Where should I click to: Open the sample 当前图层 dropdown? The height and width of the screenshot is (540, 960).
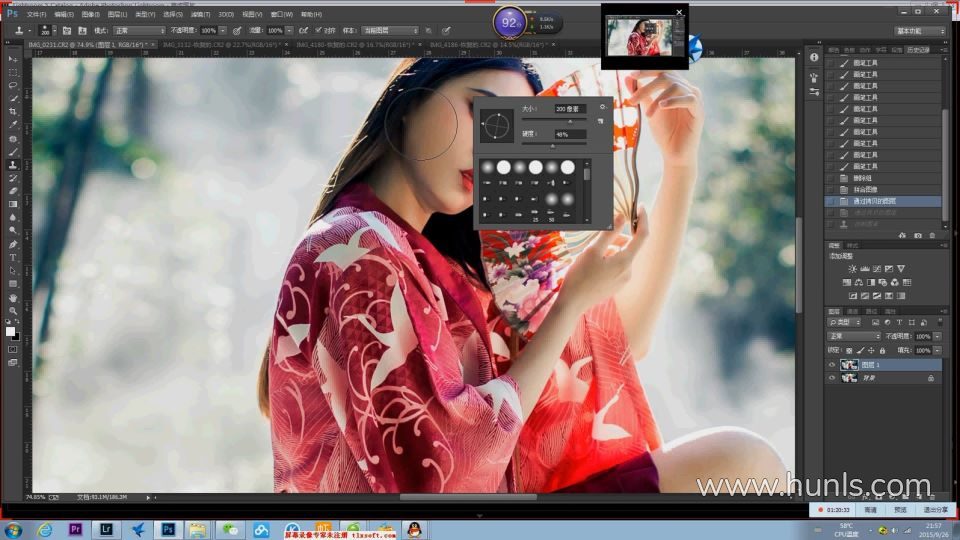click(389, 31)
